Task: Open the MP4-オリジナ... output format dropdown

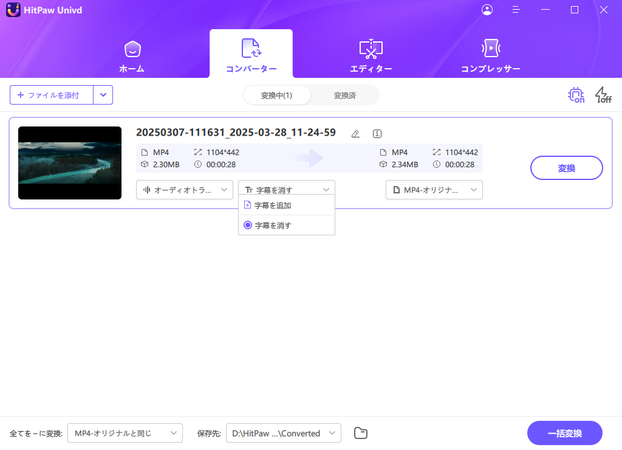Action: point(434,190)
